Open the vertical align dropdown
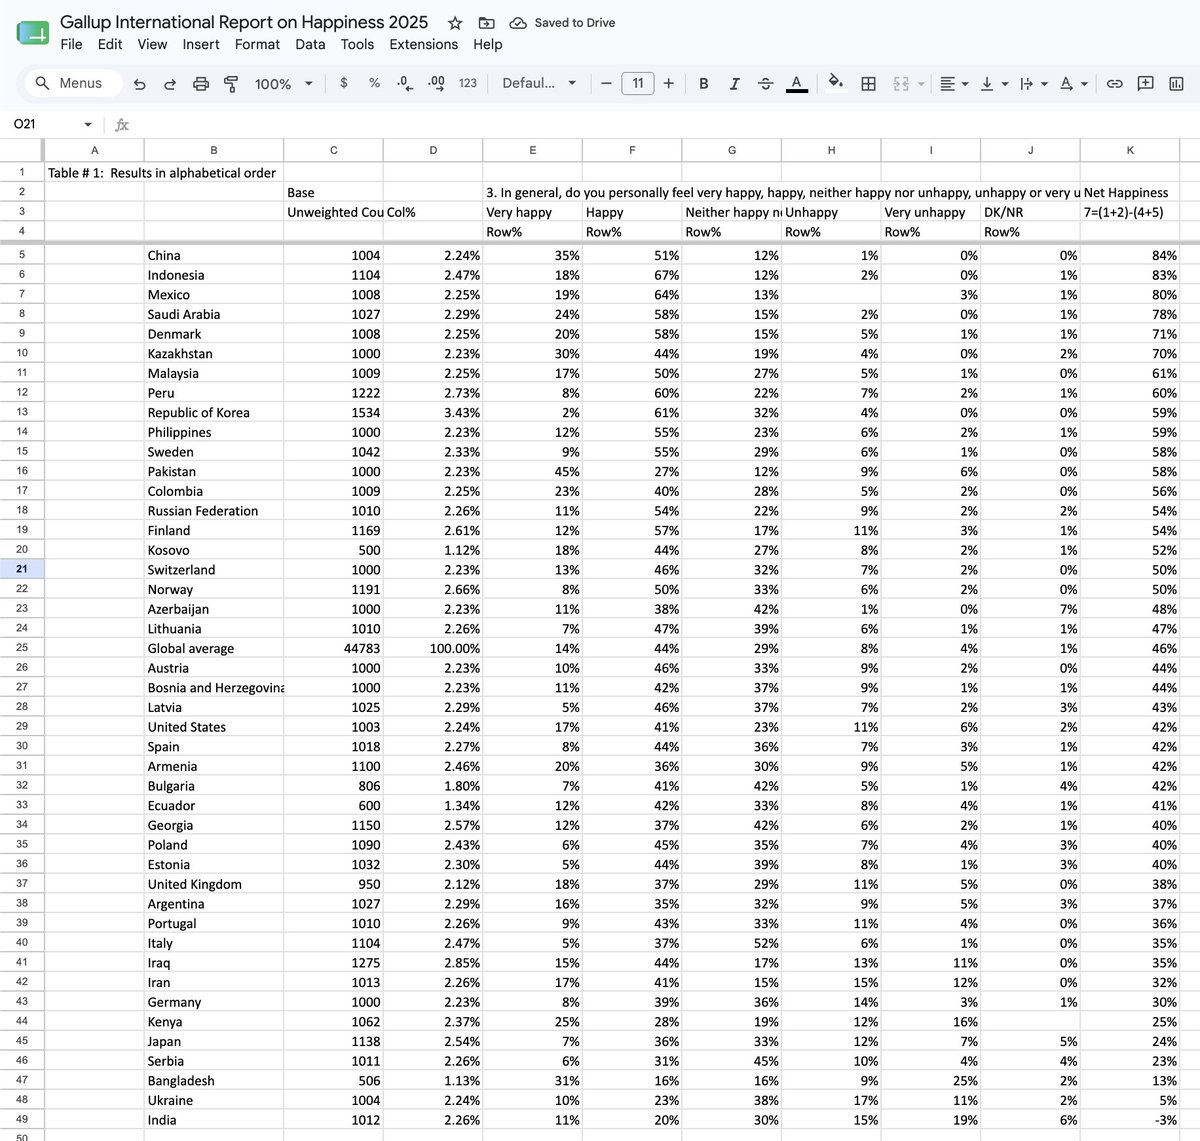The width and height of the screenshot is (1200, 1141). (x=993, y=84)
